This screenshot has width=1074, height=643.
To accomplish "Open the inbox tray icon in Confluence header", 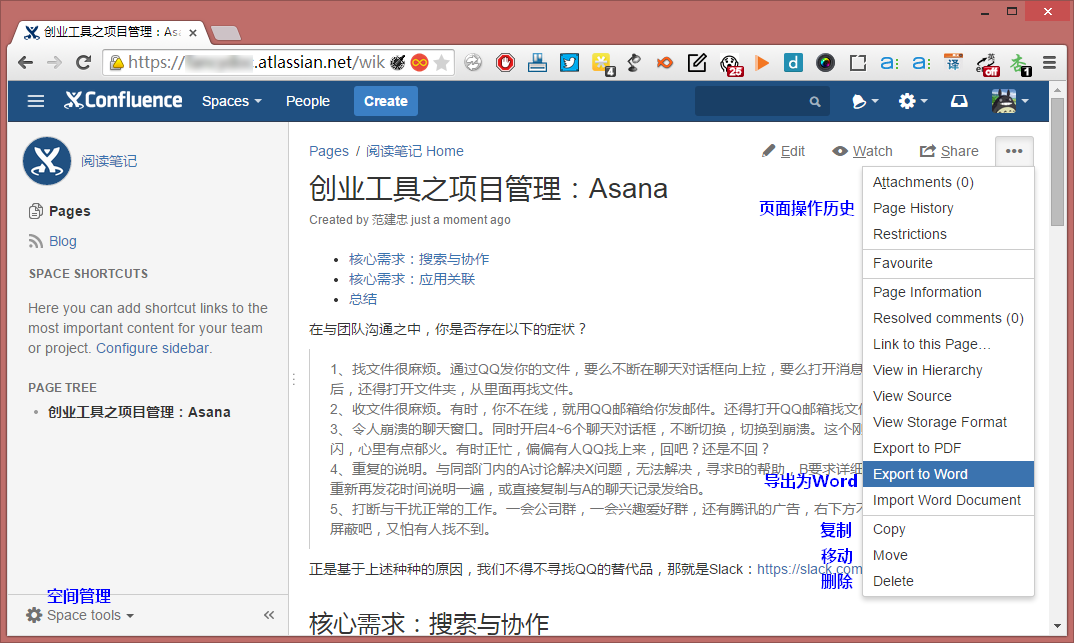I will [959, 101].
